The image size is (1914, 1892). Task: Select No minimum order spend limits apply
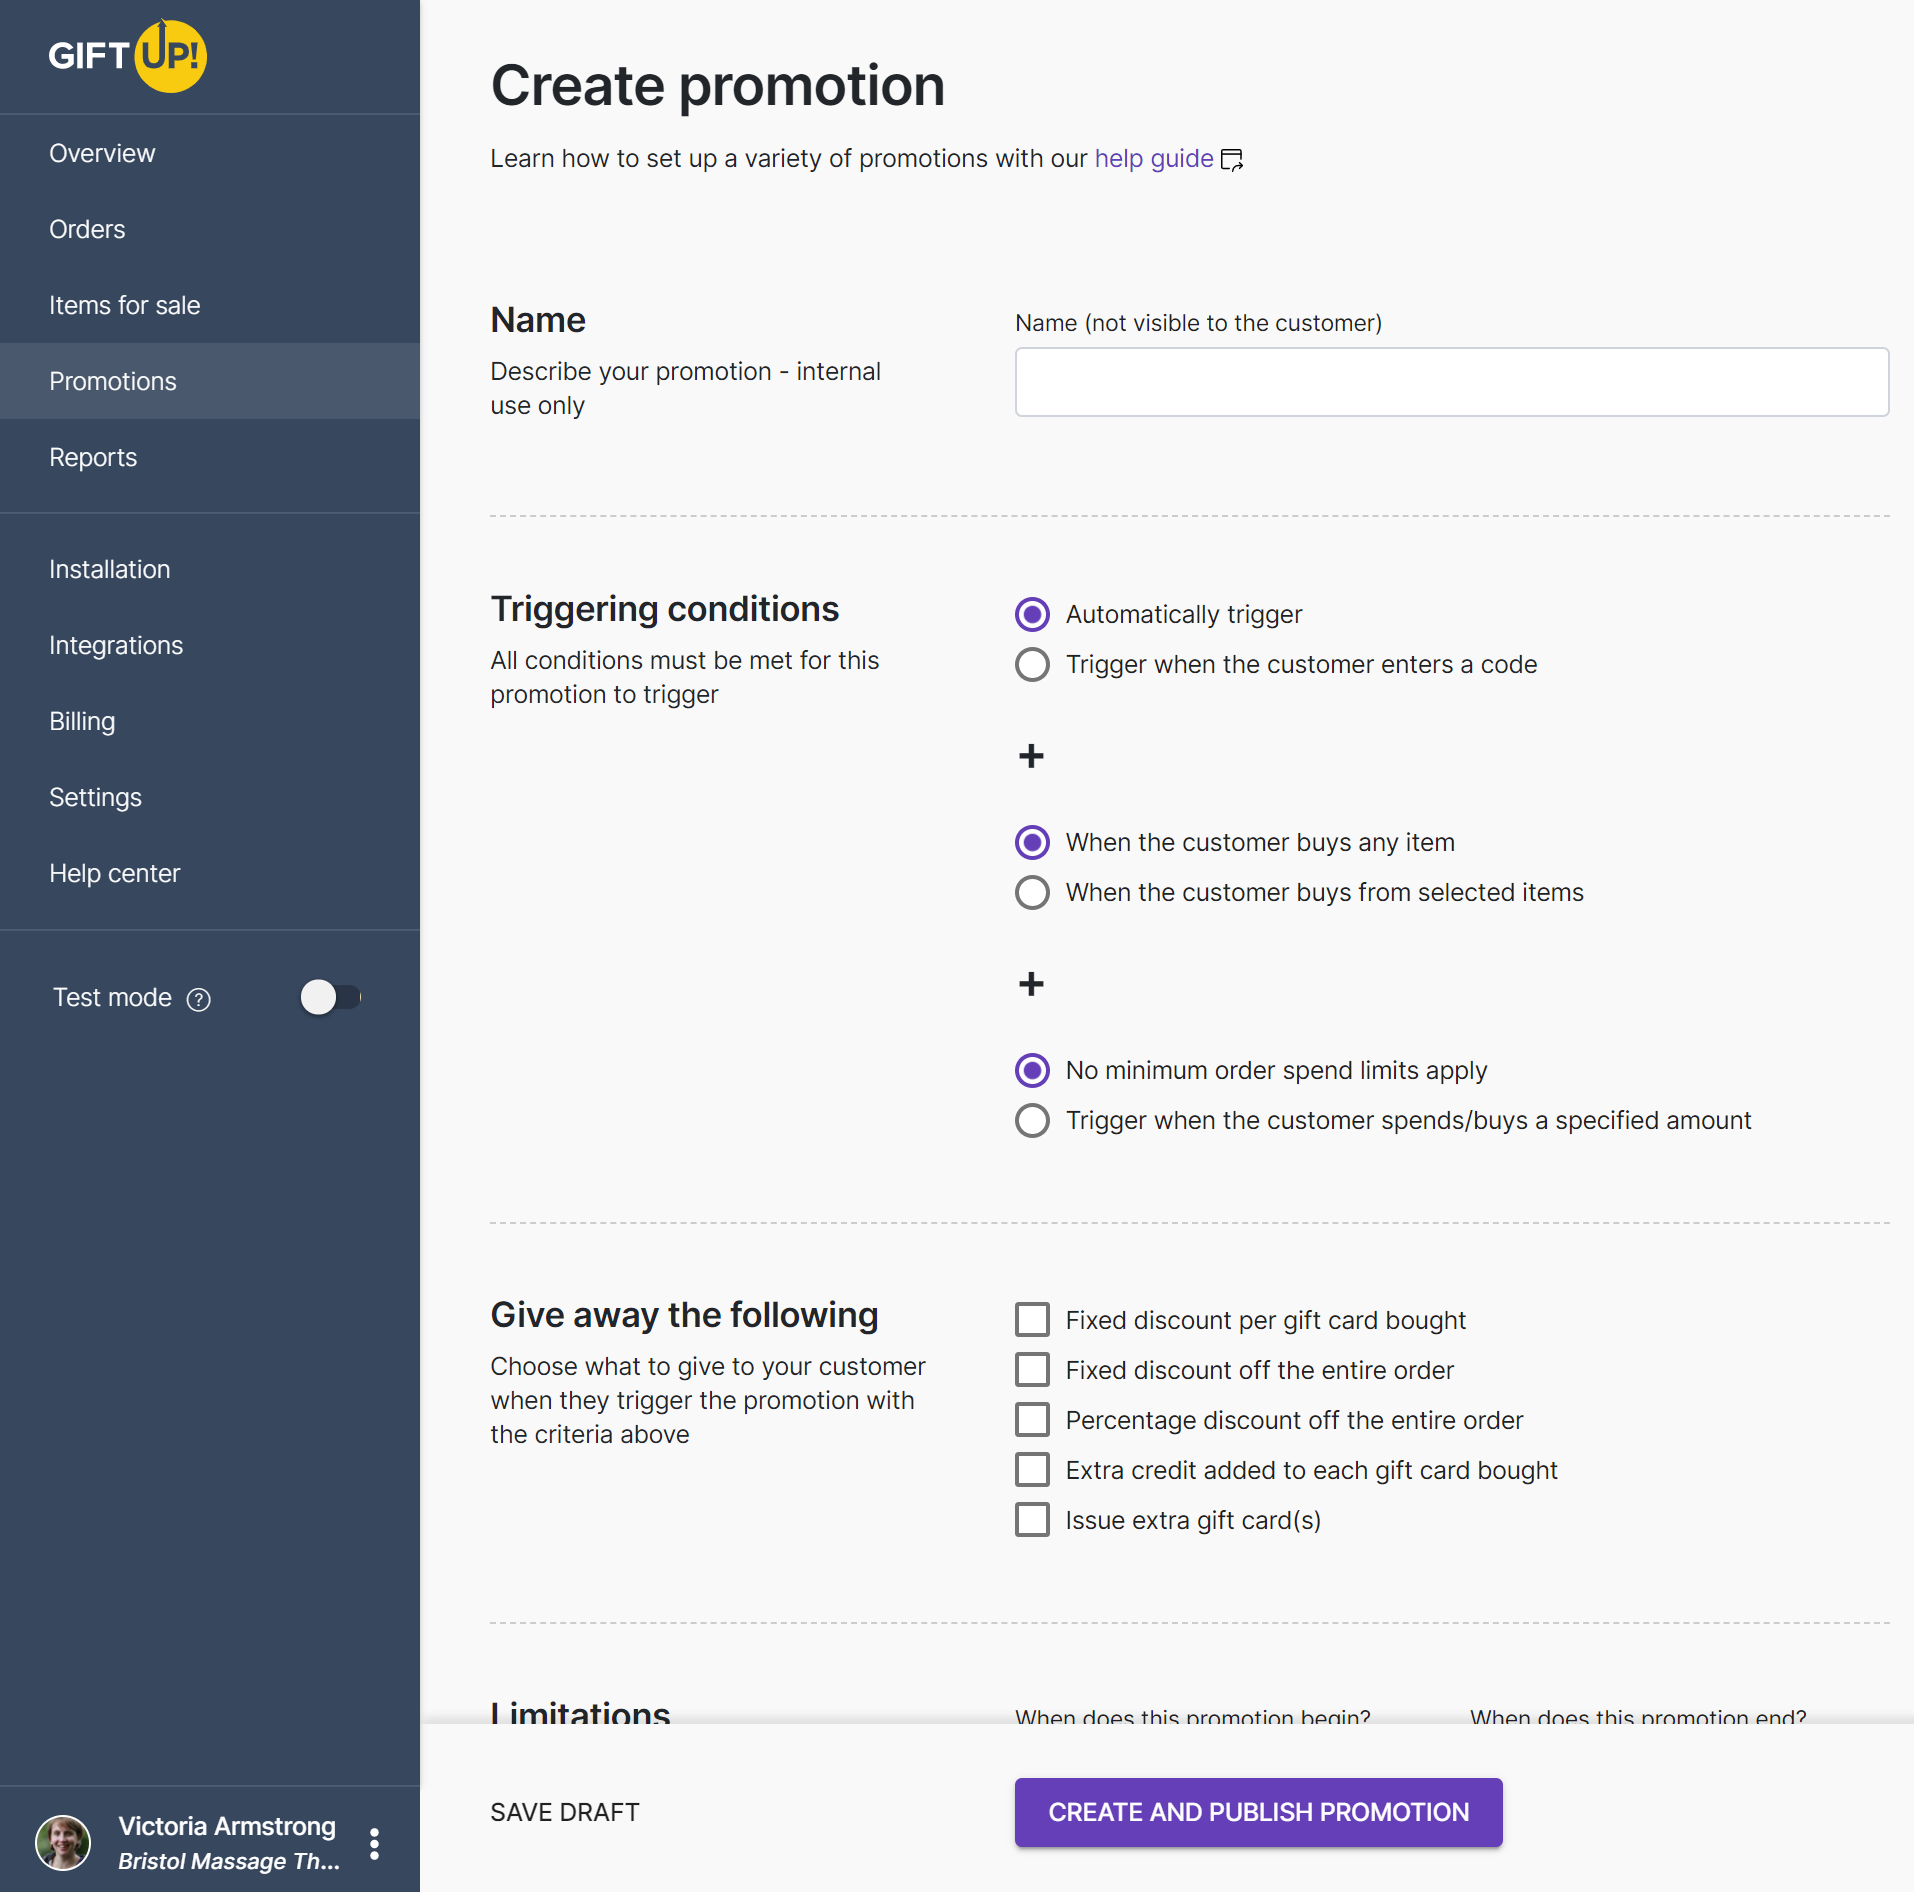pos(1032,1070)
